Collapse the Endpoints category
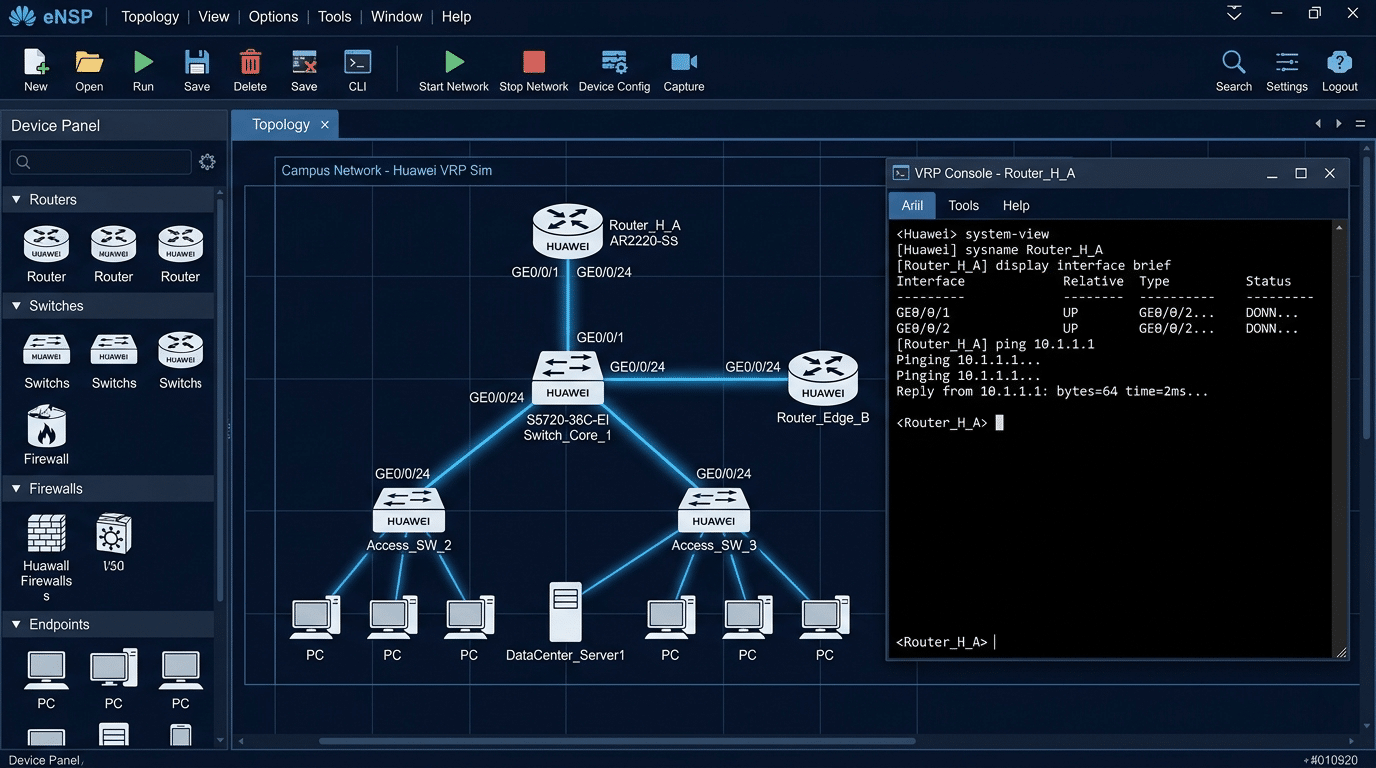This screenshot has height=768, width=1376. [x=16, y=625]
